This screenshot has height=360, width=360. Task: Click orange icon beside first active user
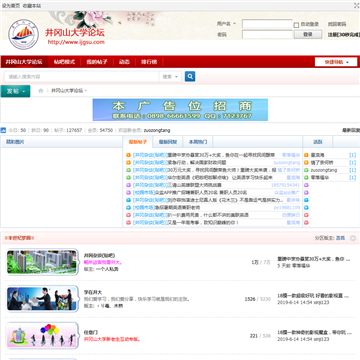[306, 155]
